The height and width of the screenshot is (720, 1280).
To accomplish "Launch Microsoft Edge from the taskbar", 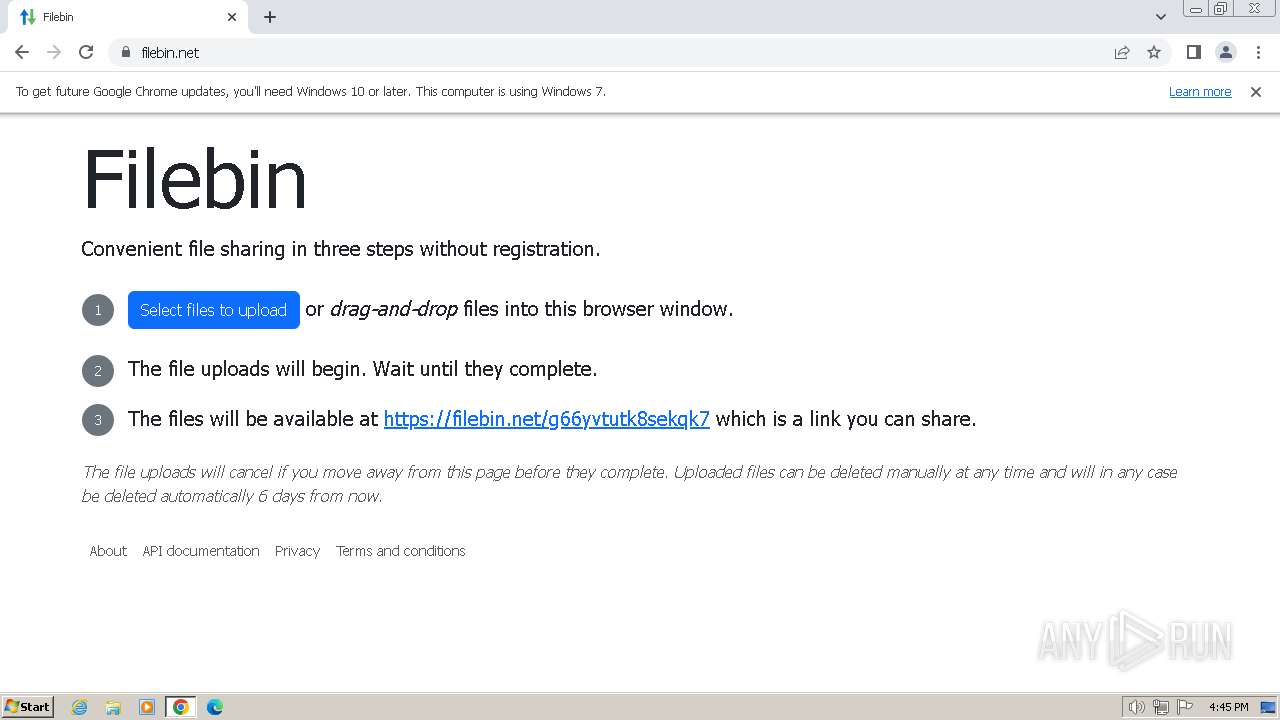I will pos(215,707).
